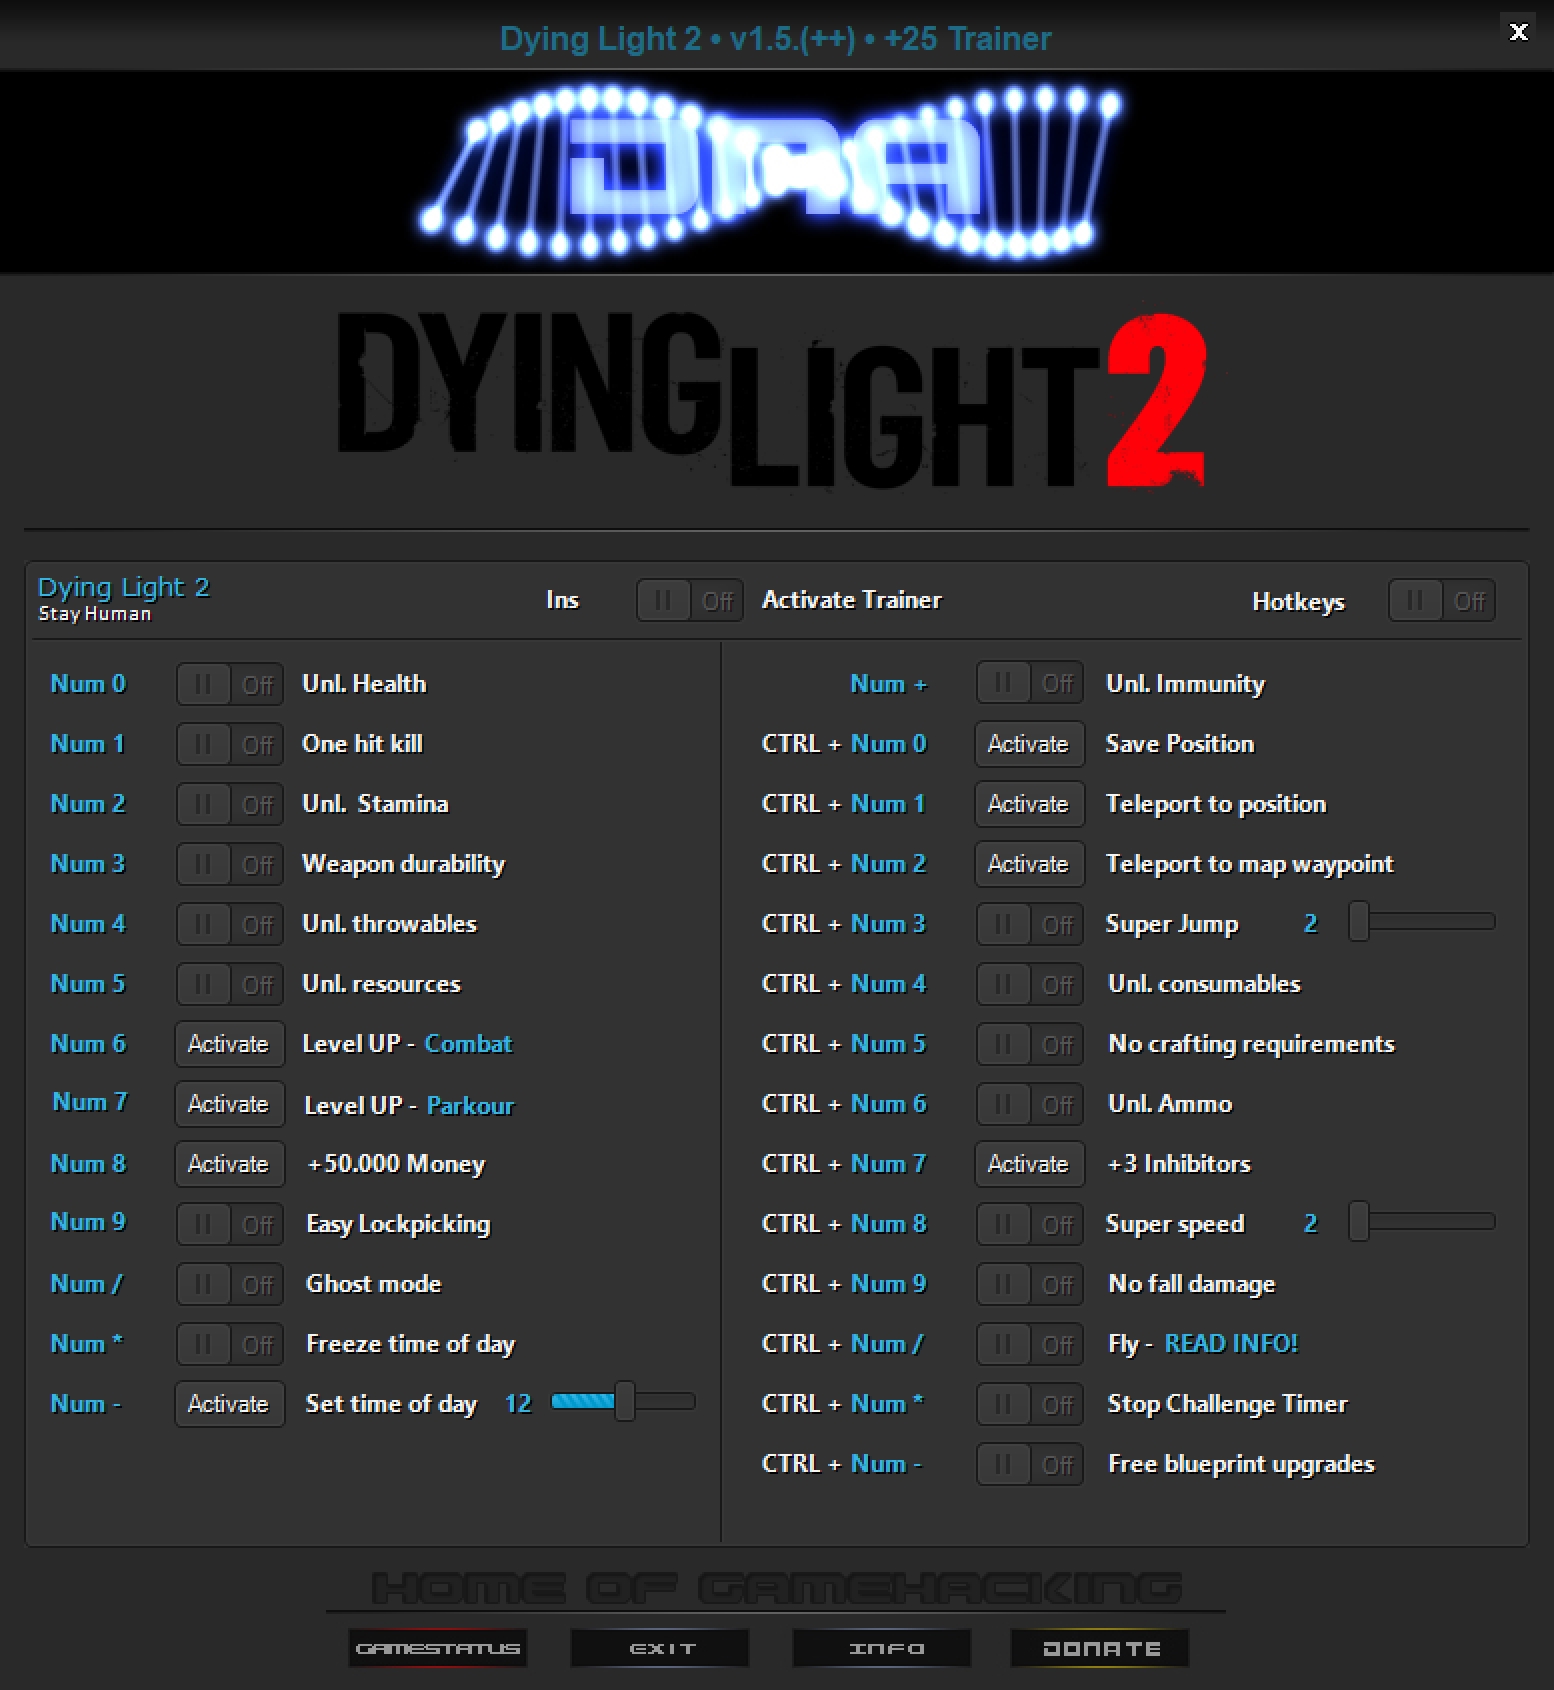Enable No fall damage

click(1030, 1285)
